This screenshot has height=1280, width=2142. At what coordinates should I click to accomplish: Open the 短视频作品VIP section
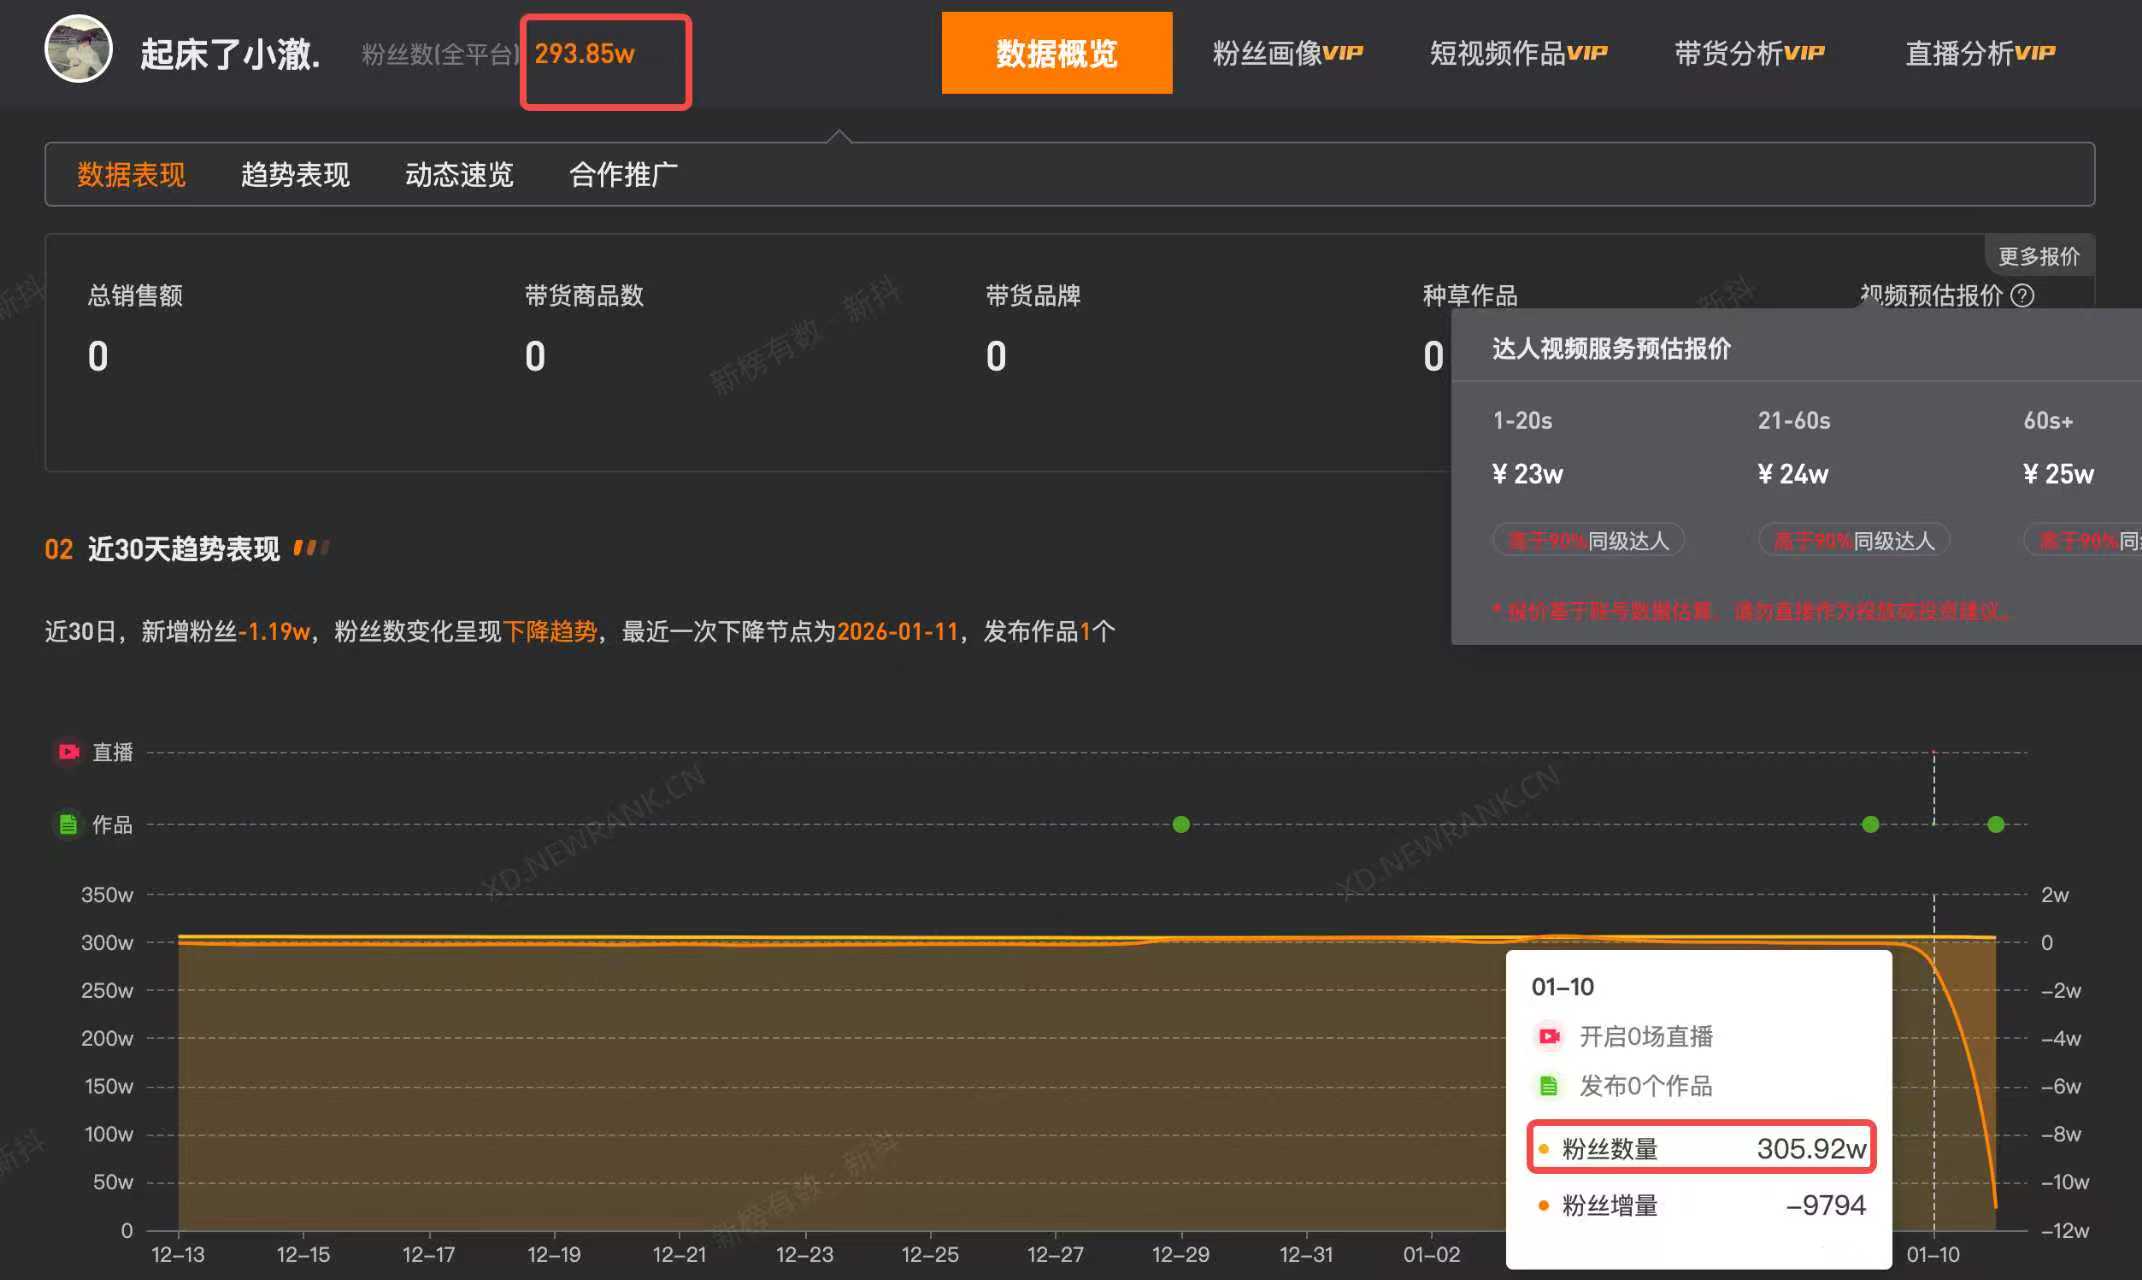coord(1520,52)
